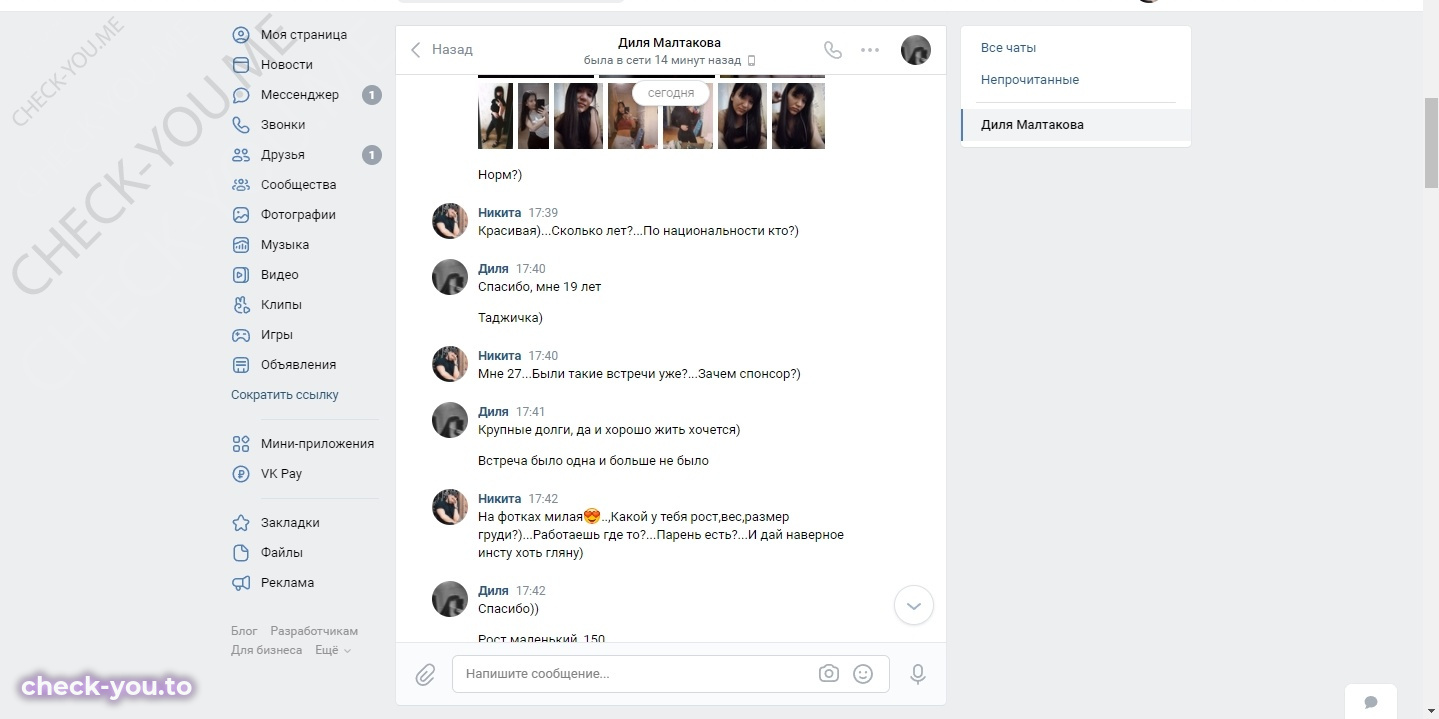Click the text 'Спасибо, мне 19 лет'
The height and width of the screenshot is (719, 1439).
pos(540,287)
